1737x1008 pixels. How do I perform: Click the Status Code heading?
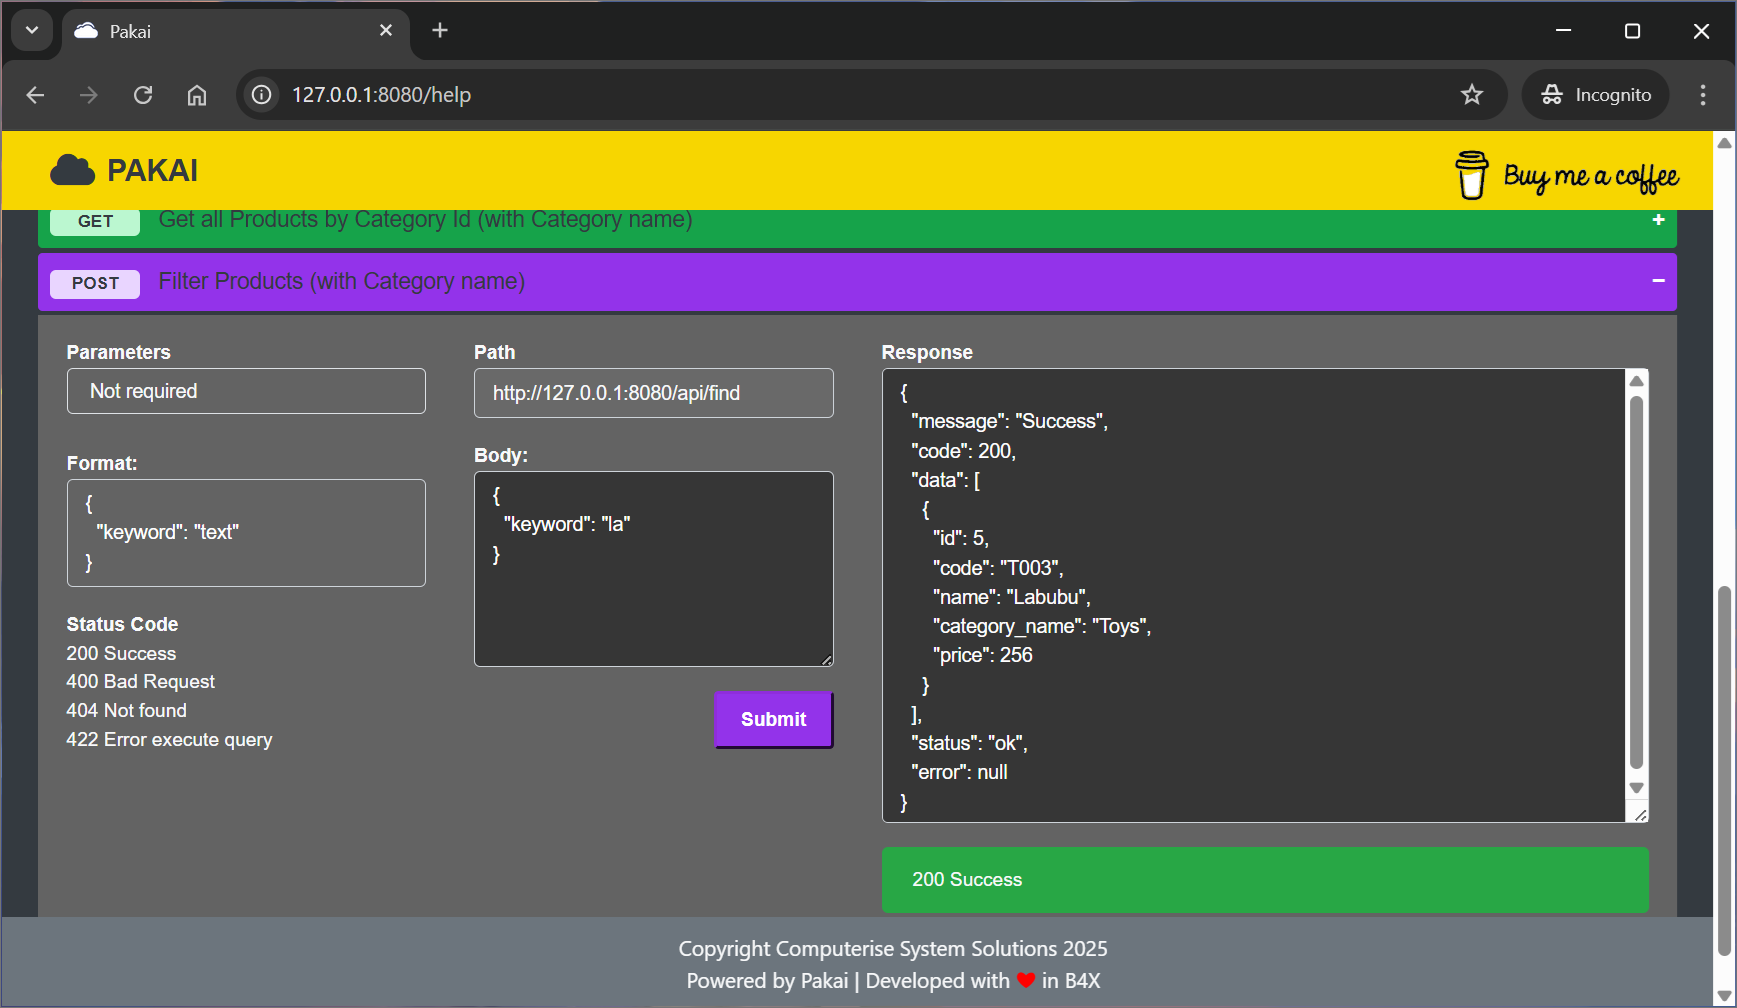[x=122, y=624]
